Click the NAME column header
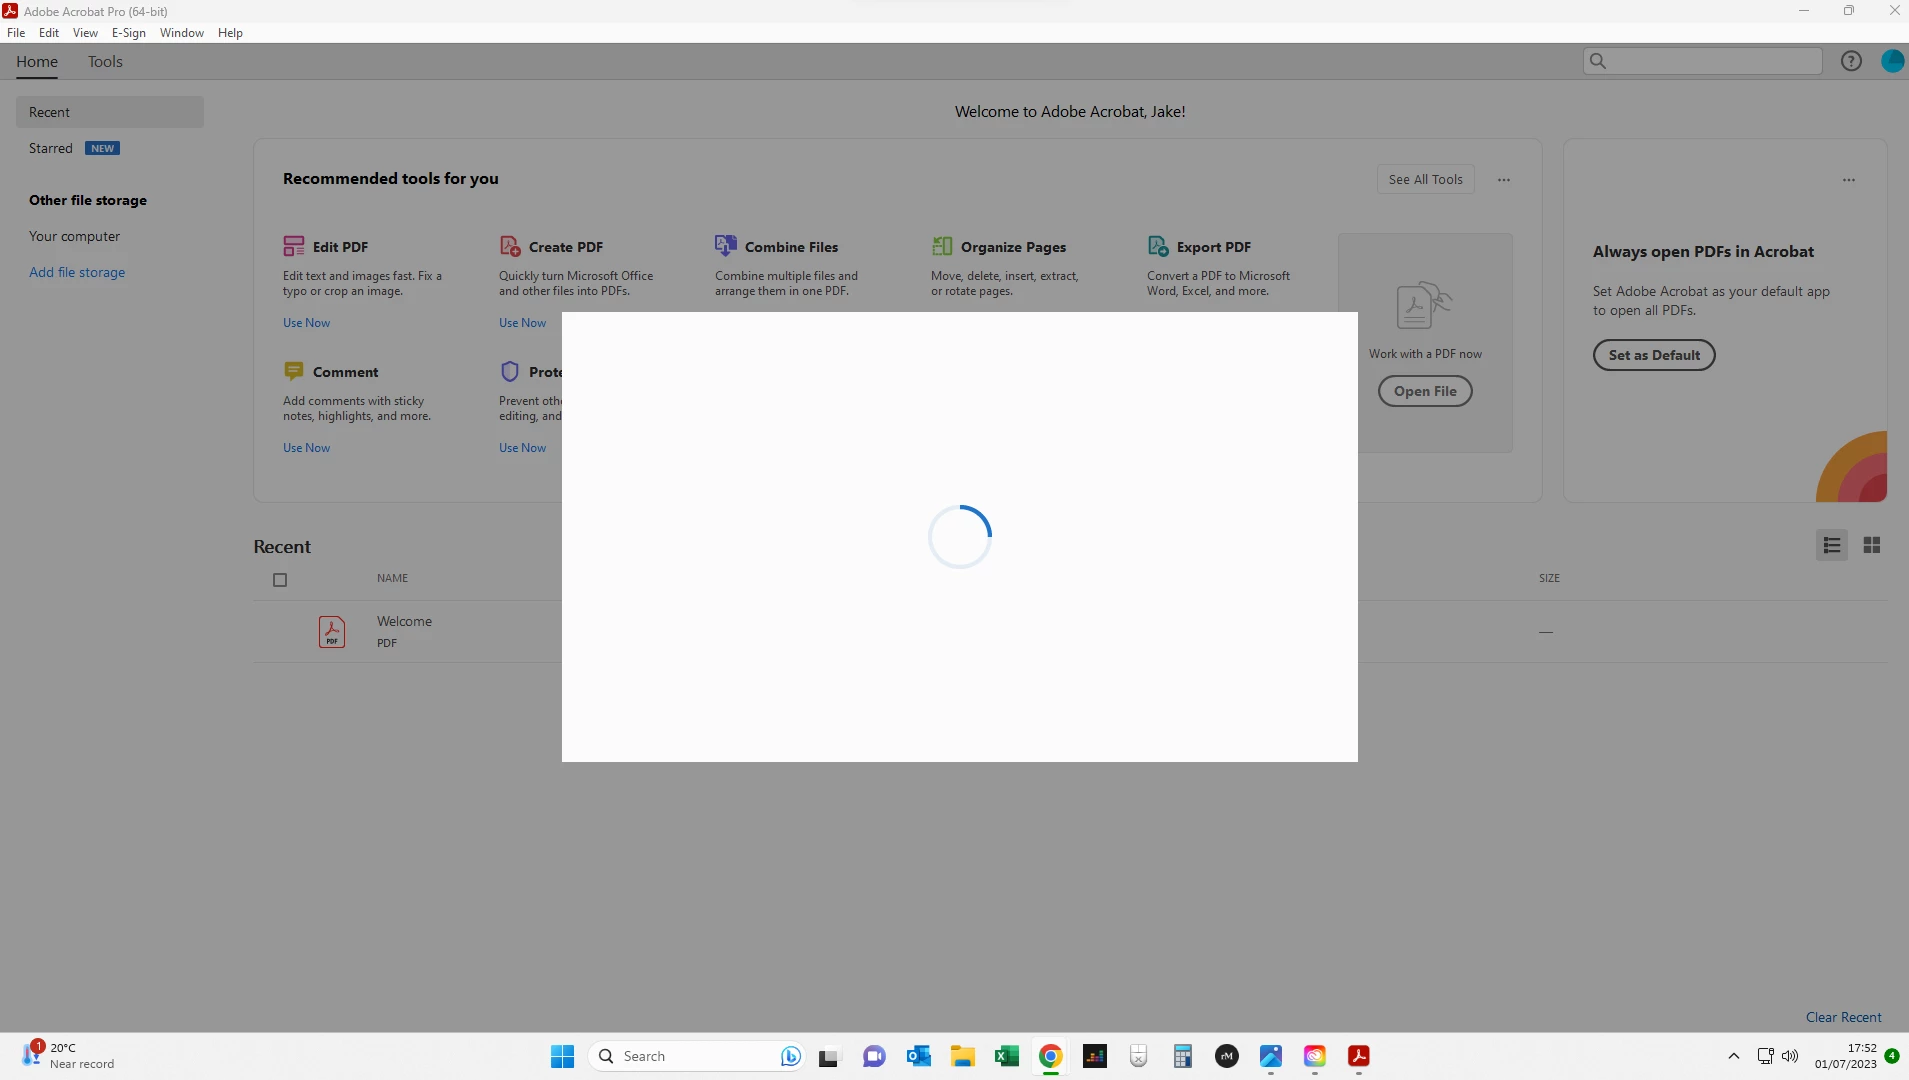Image resolution: width=1909 pixels, height=1080 pixels. pyautogui.click(x=392, y=578)
